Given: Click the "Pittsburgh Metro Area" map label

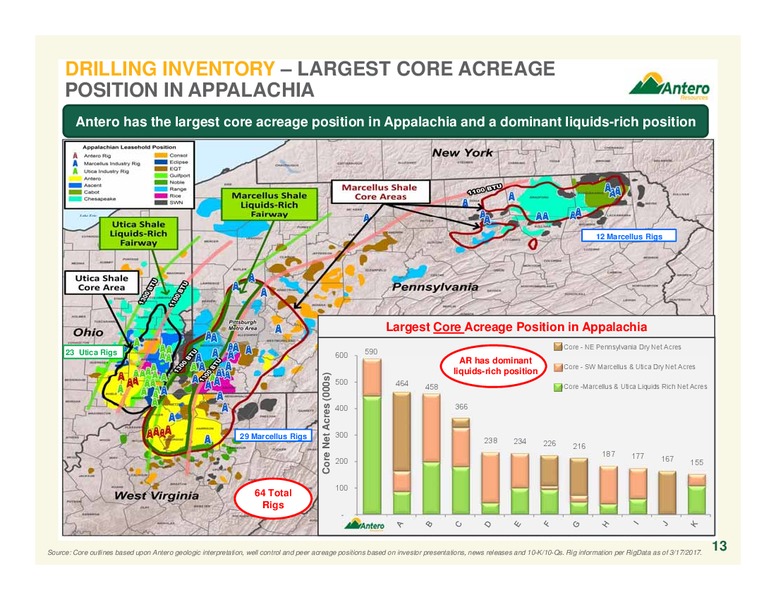Looking at the screenshot, I should (243, 325).
